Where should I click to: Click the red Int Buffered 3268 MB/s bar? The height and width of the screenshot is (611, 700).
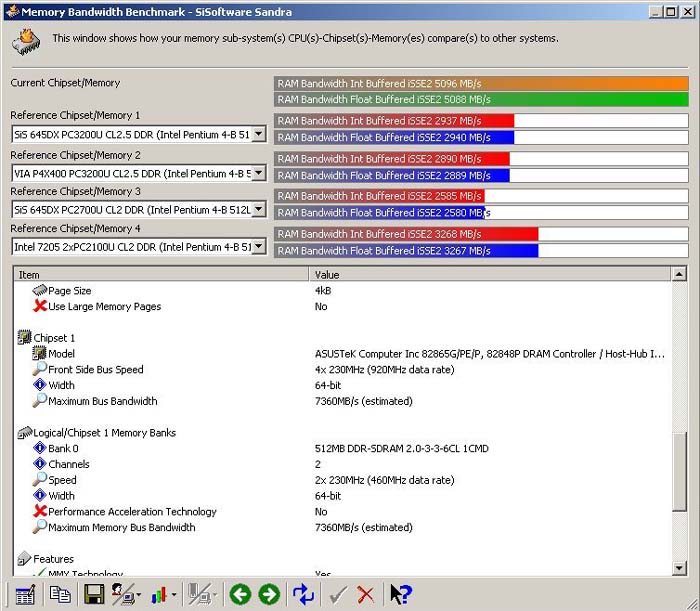(x=406, y=234)
